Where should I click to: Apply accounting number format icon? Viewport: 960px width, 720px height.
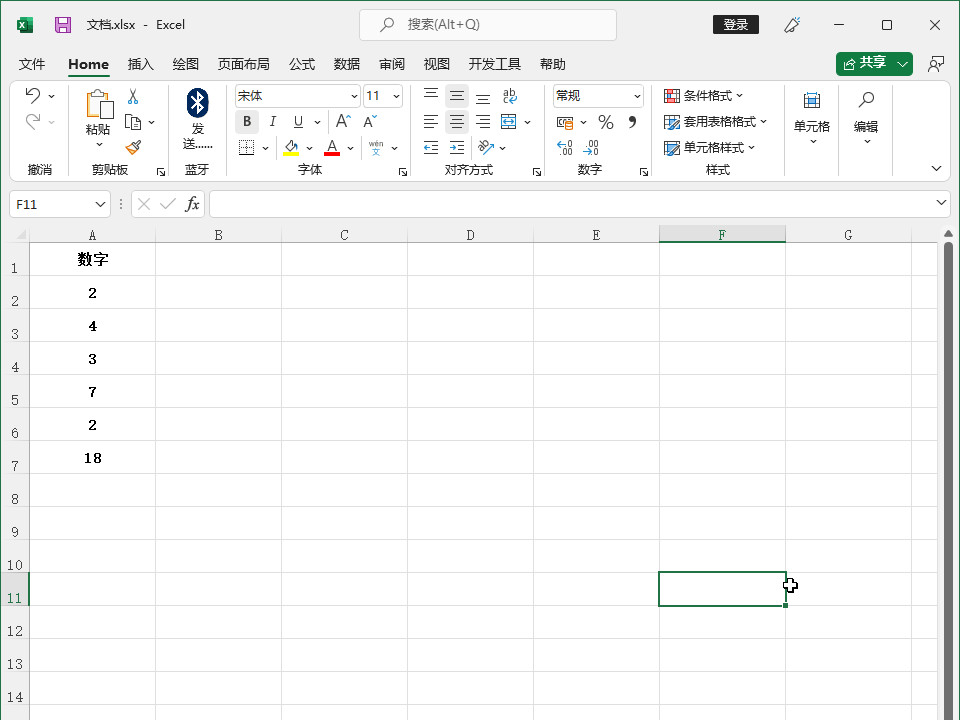pyautogui.click(x=564, y=122)
